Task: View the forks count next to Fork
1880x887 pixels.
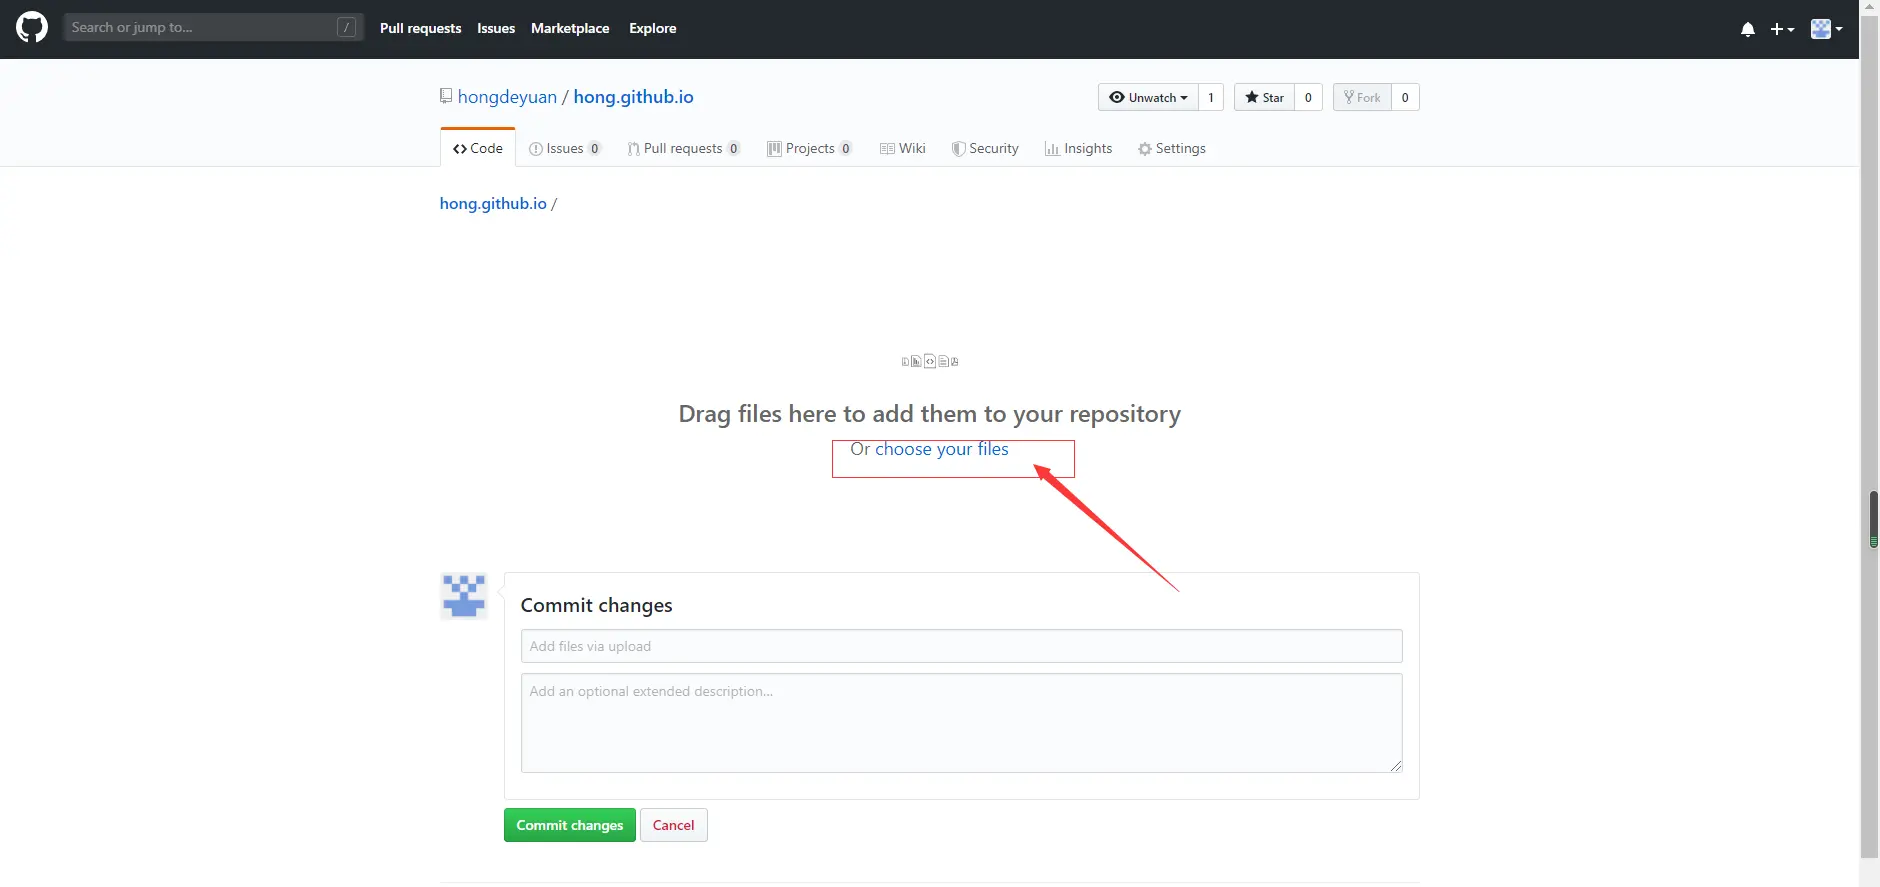Action: pyautogui.click(x=1405, y=97)
